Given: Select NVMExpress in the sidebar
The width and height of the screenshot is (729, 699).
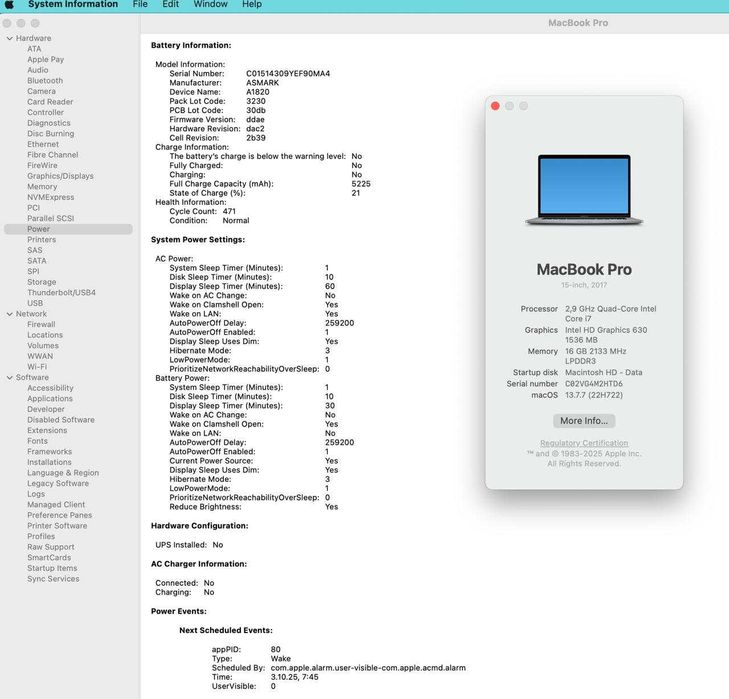Looking at the screenshot, I should (x=51, y=197).
